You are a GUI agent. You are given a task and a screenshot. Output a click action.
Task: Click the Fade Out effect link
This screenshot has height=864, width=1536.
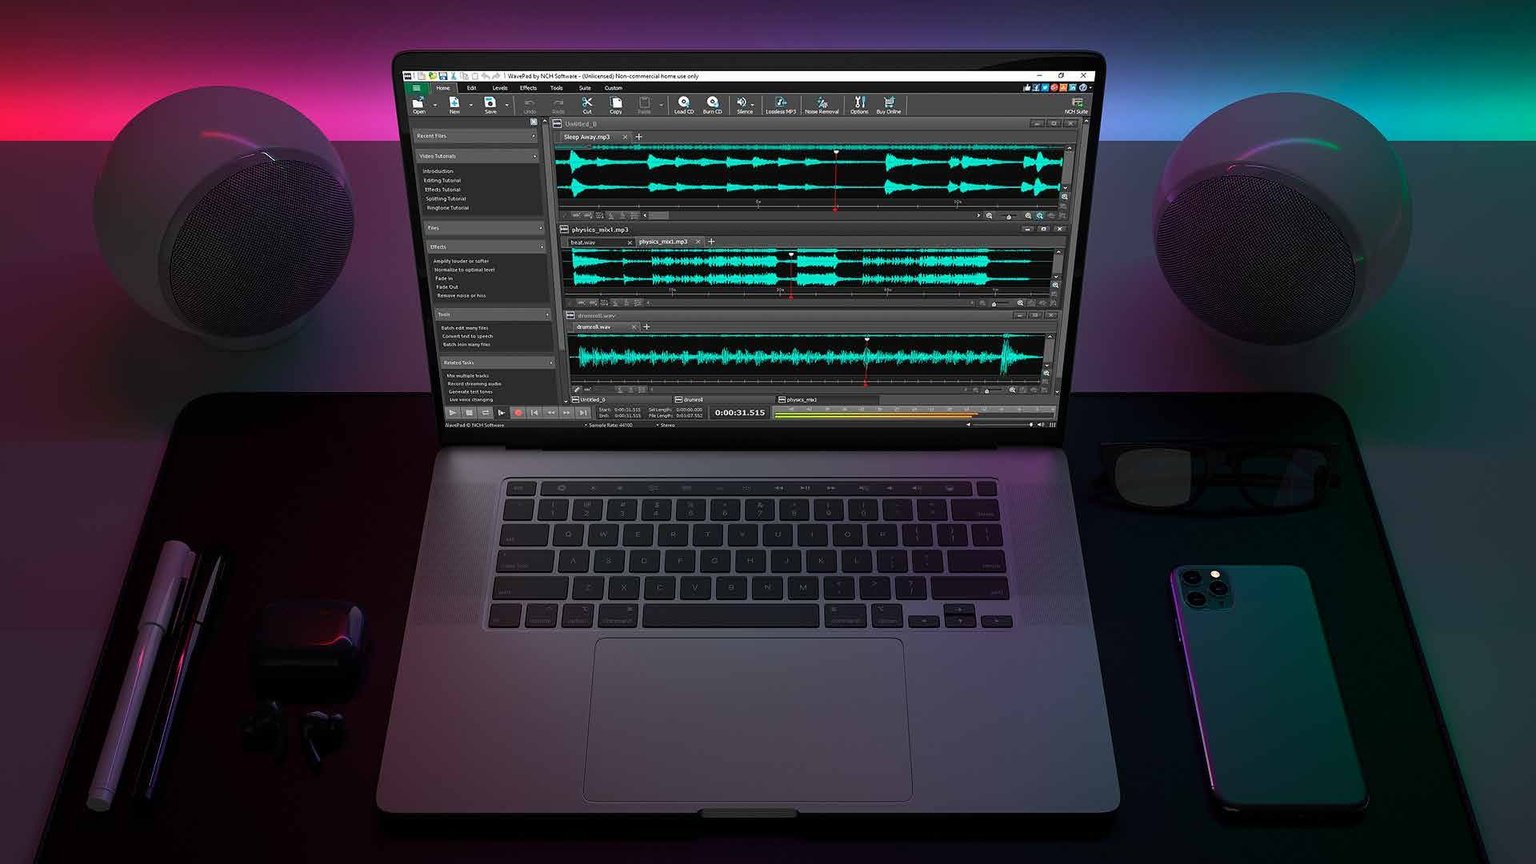(x=447, y=287)
